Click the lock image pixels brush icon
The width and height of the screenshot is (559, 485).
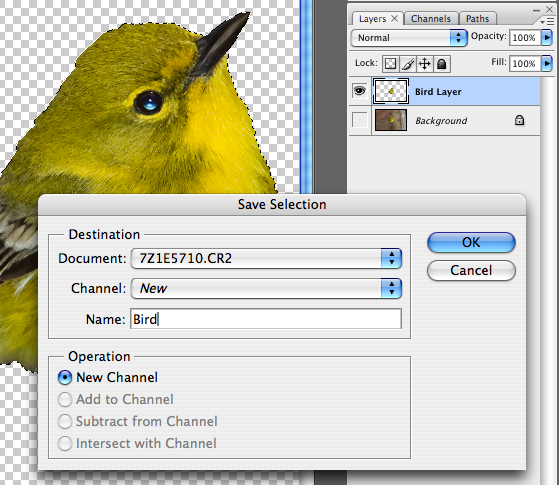point(407,64)
